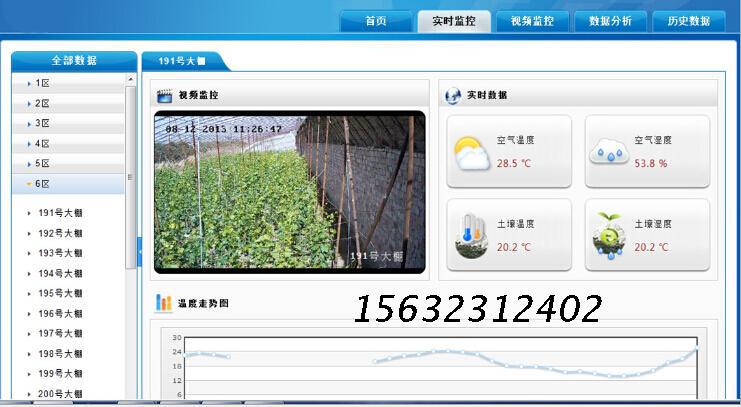Open 196号大棚 in the tree
The width and height of the screenshot is (741, 407).
pyautogui.click(x=60, y=314)
